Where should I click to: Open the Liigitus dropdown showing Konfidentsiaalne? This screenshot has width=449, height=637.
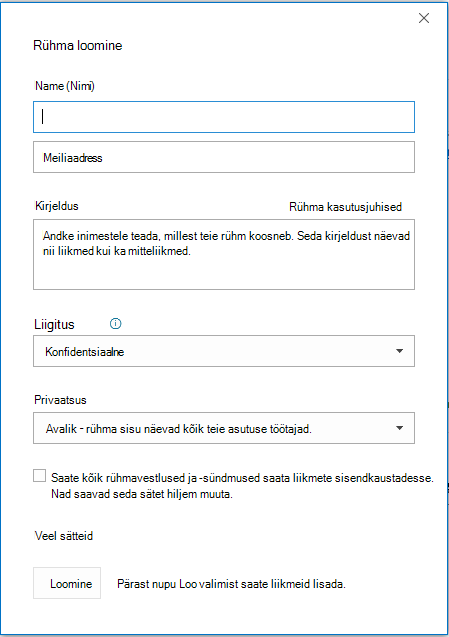(224, 351)
